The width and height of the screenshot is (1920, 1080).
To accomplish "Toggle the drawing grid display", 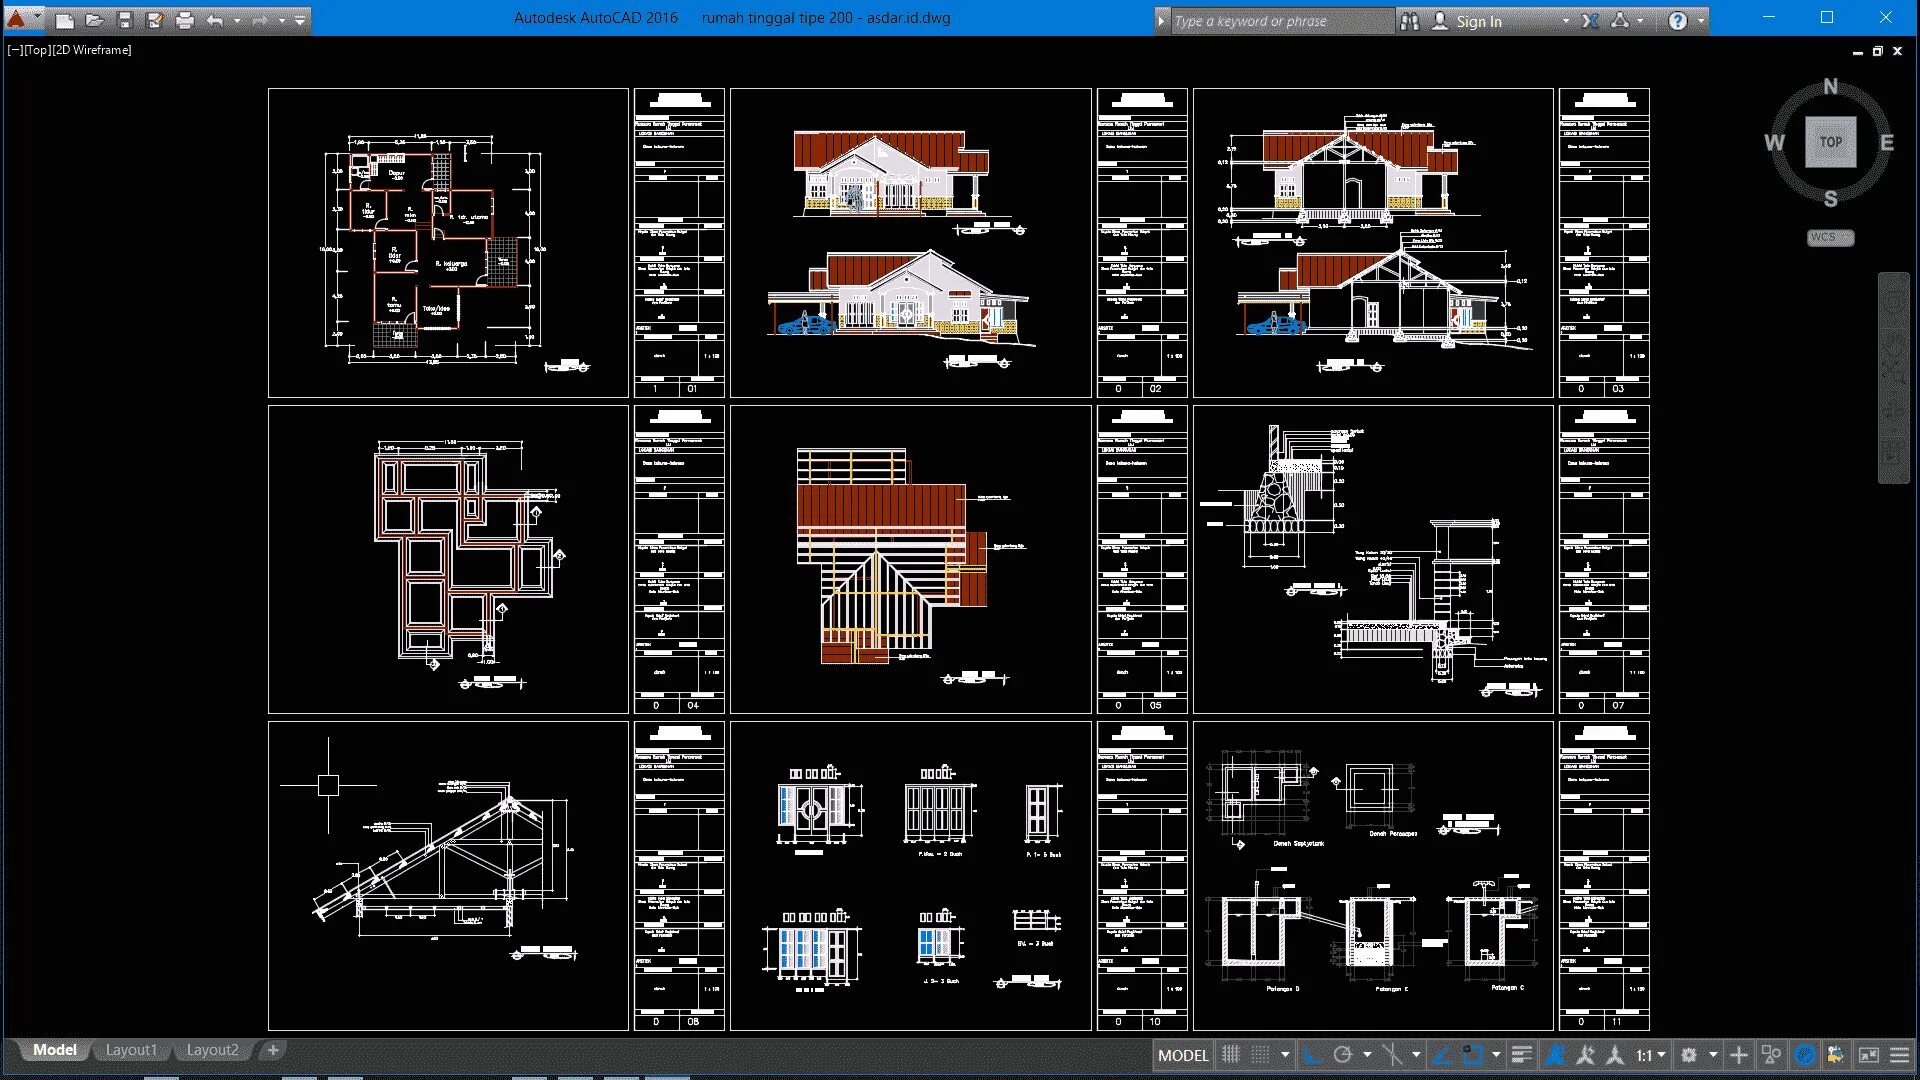I will pyautogui.click(x=1231, y=1055).
